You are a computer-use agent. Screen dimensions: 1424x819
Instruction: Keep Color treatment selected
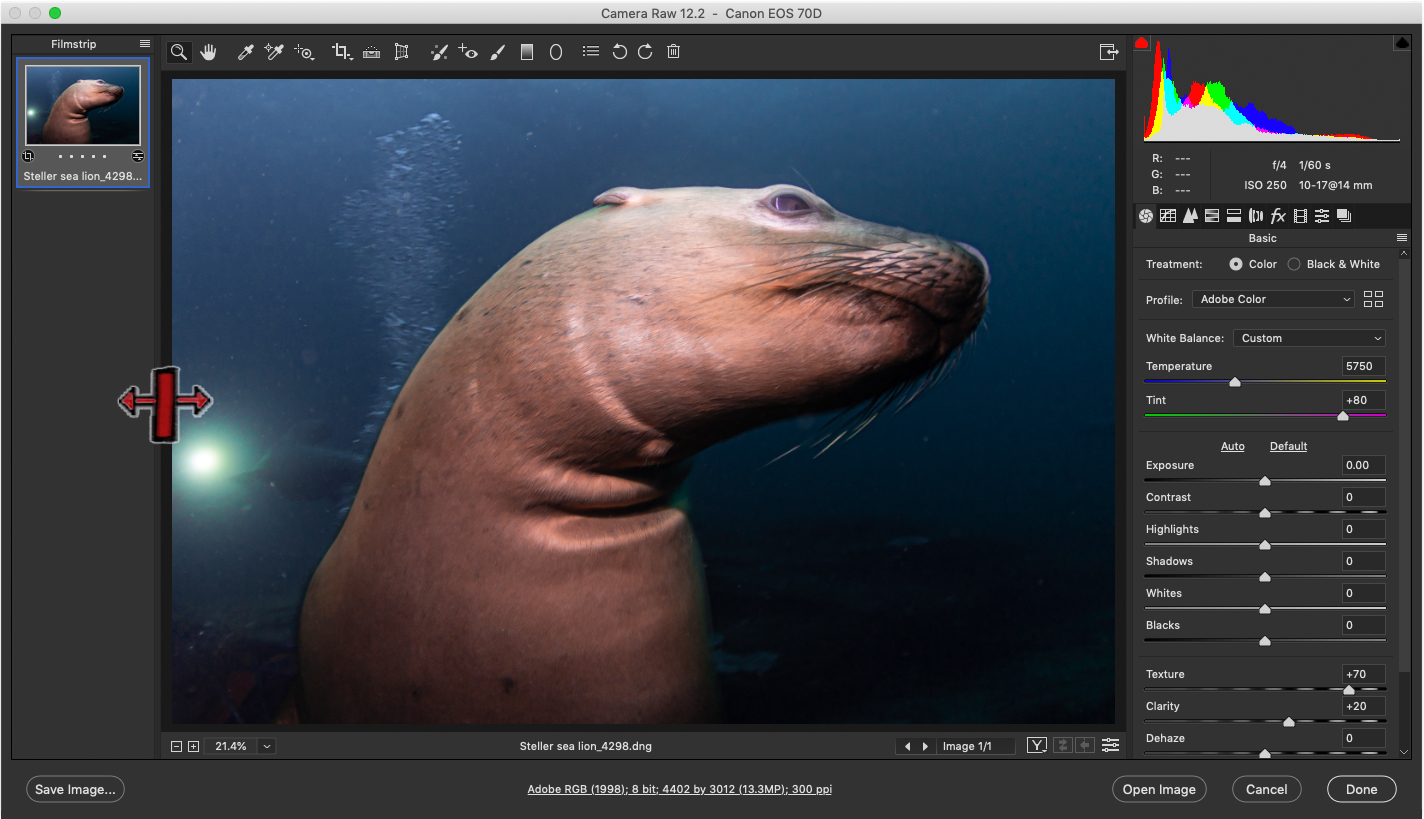[x=1235, y=264]
